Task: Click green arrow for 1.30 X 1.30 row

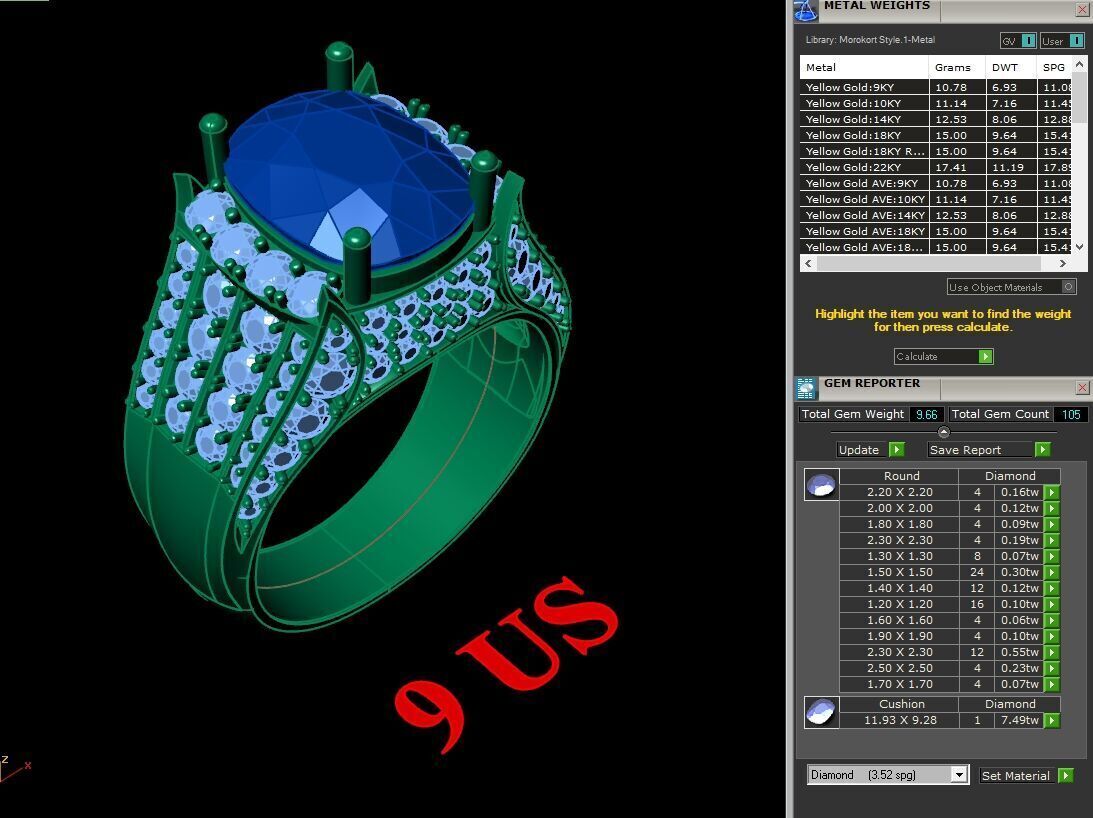Action: click(1051, 556)
